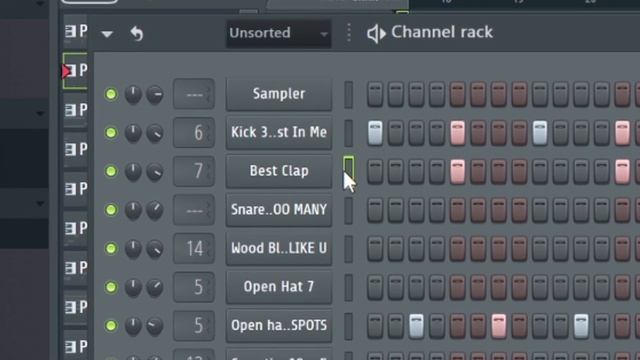Enable step 1 of the Wood Bl..LIKE U channel

[x=375, y=248]
